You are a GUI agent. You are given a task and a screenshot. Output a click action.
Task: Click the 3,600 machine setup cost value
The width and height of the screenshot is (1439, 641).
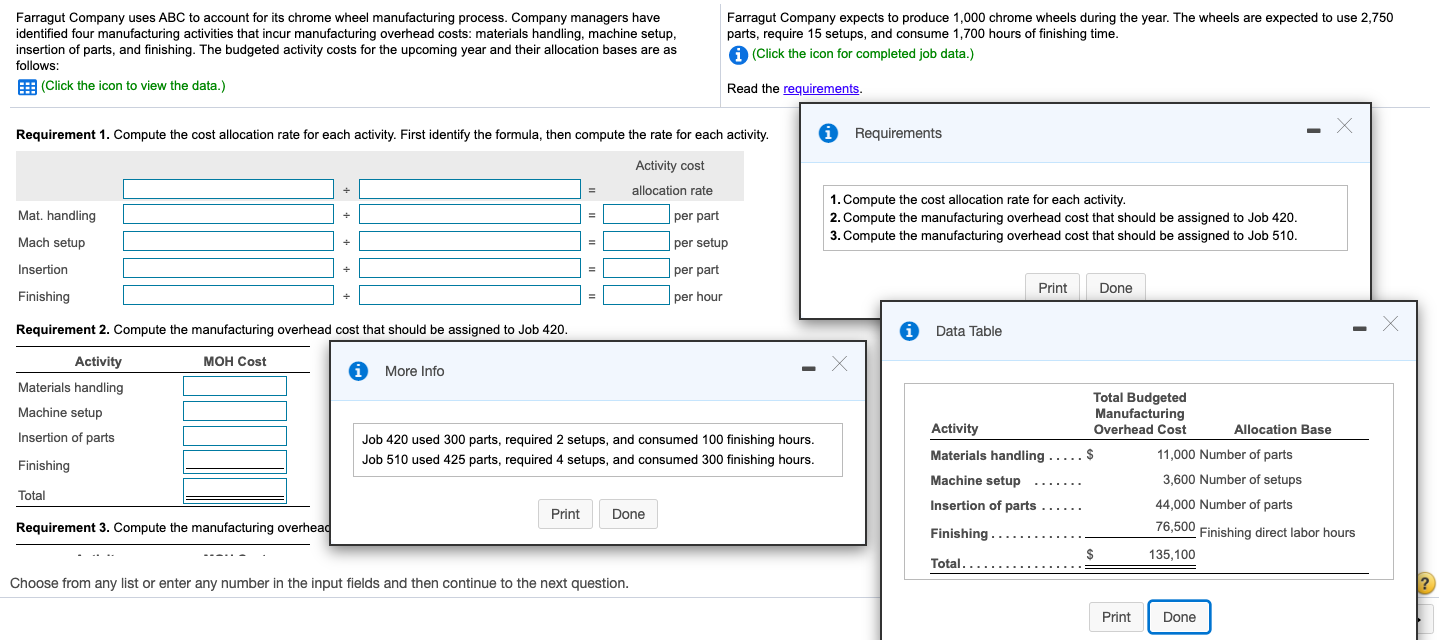(1178, 480)
